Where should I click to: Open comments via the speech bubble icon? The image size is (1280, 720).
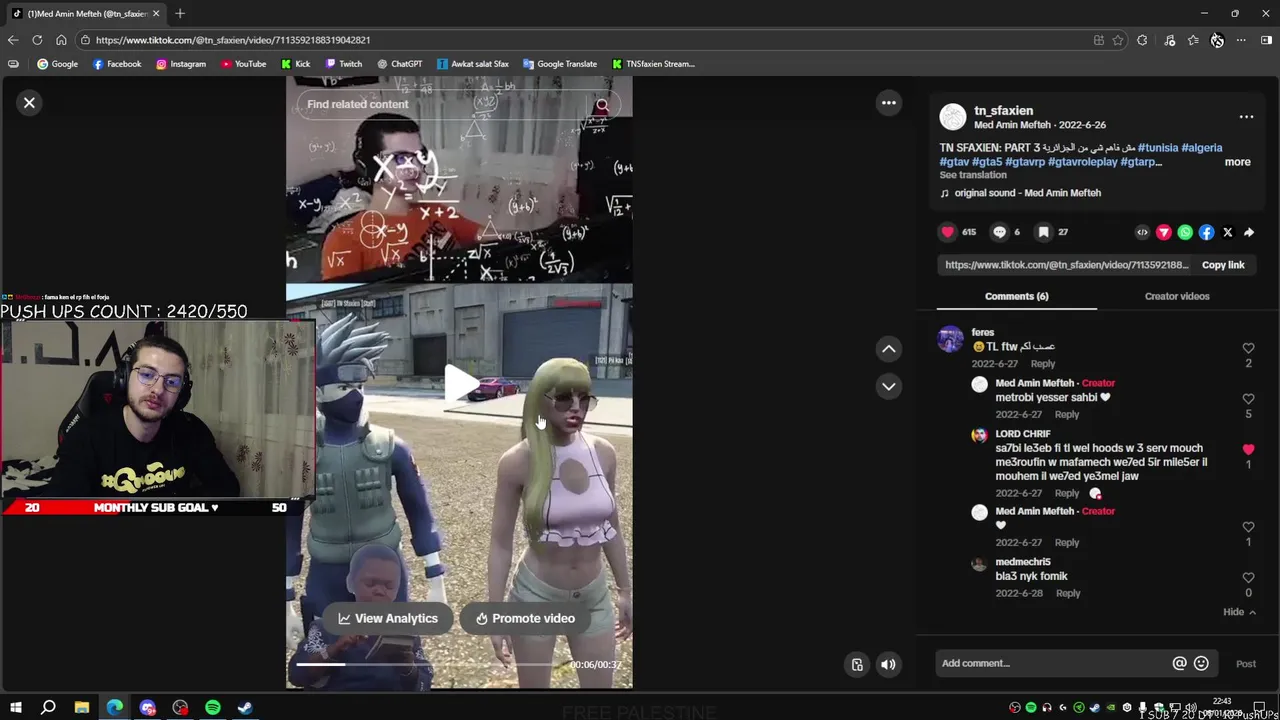point(999,232)
